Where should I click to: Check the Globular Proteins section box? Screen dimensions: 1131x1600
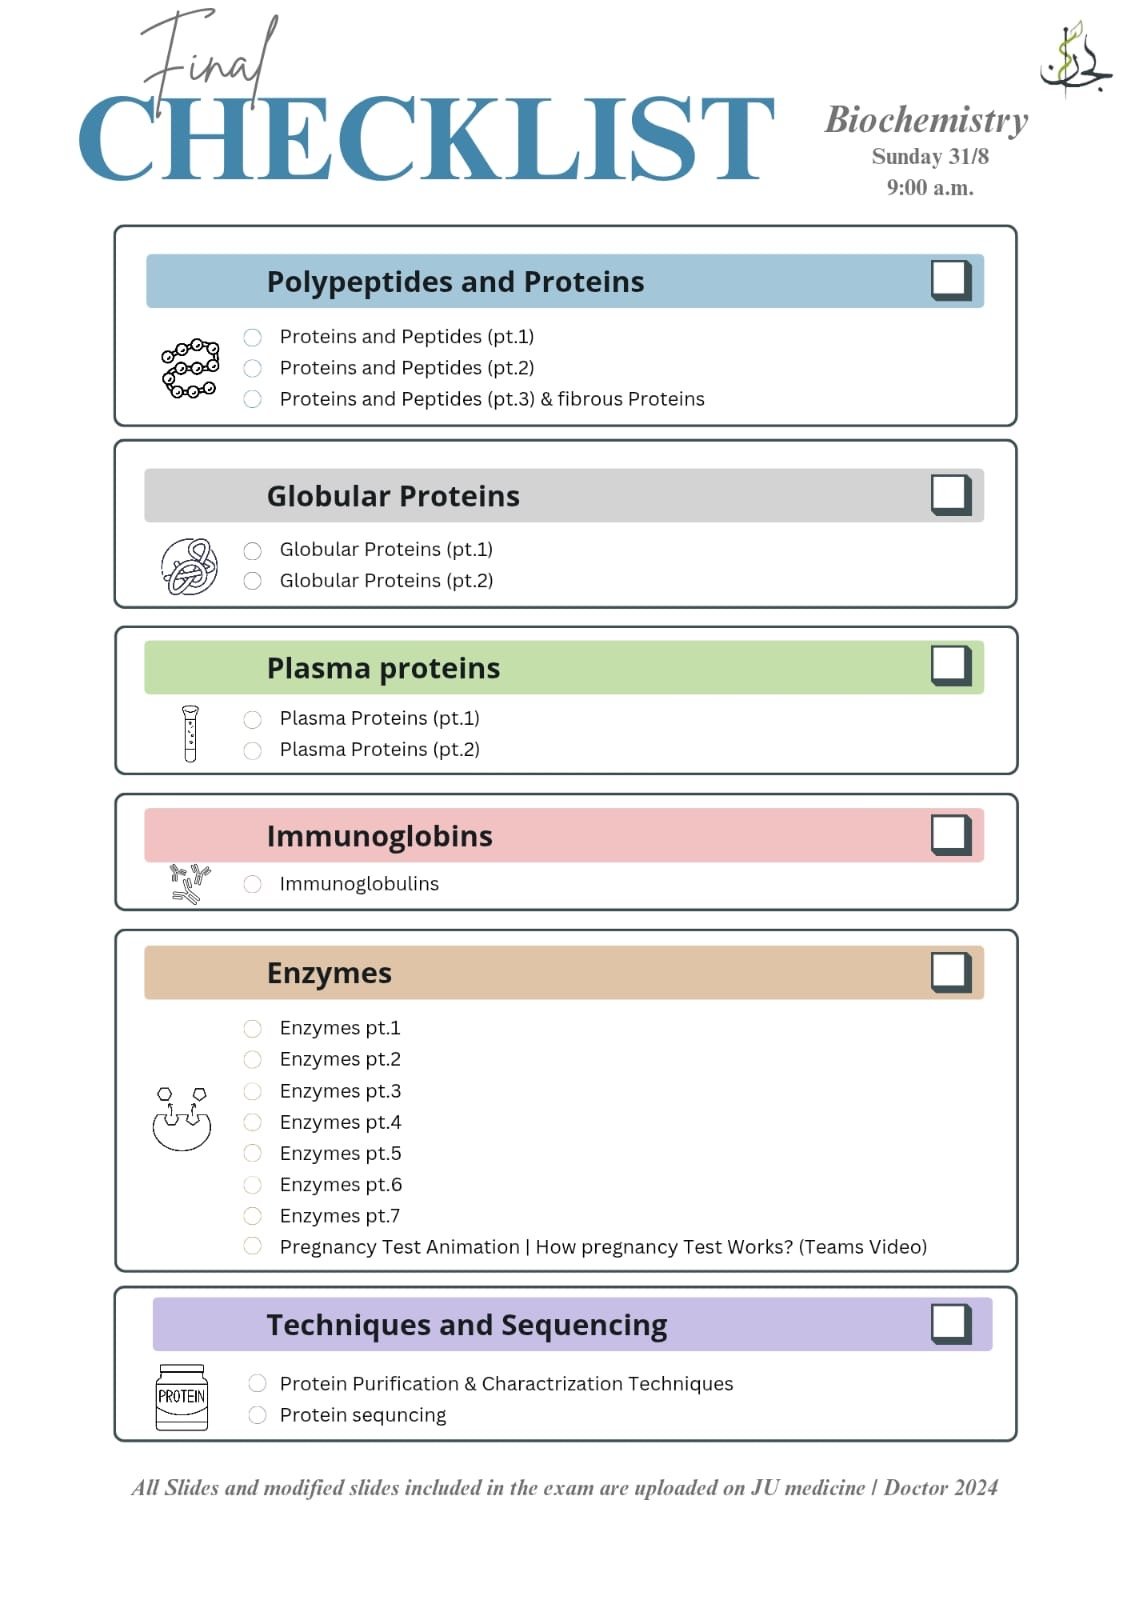pyautogui.click(x=951, y=494)
